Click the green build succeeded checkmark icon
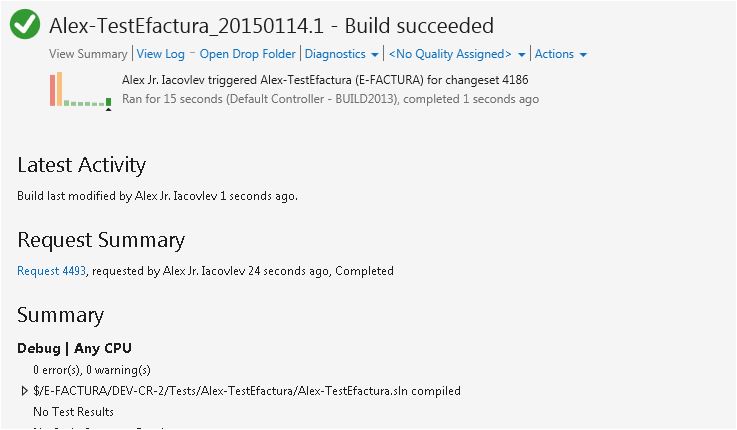This screenshot has height=430, width=737. pos(25,24)
